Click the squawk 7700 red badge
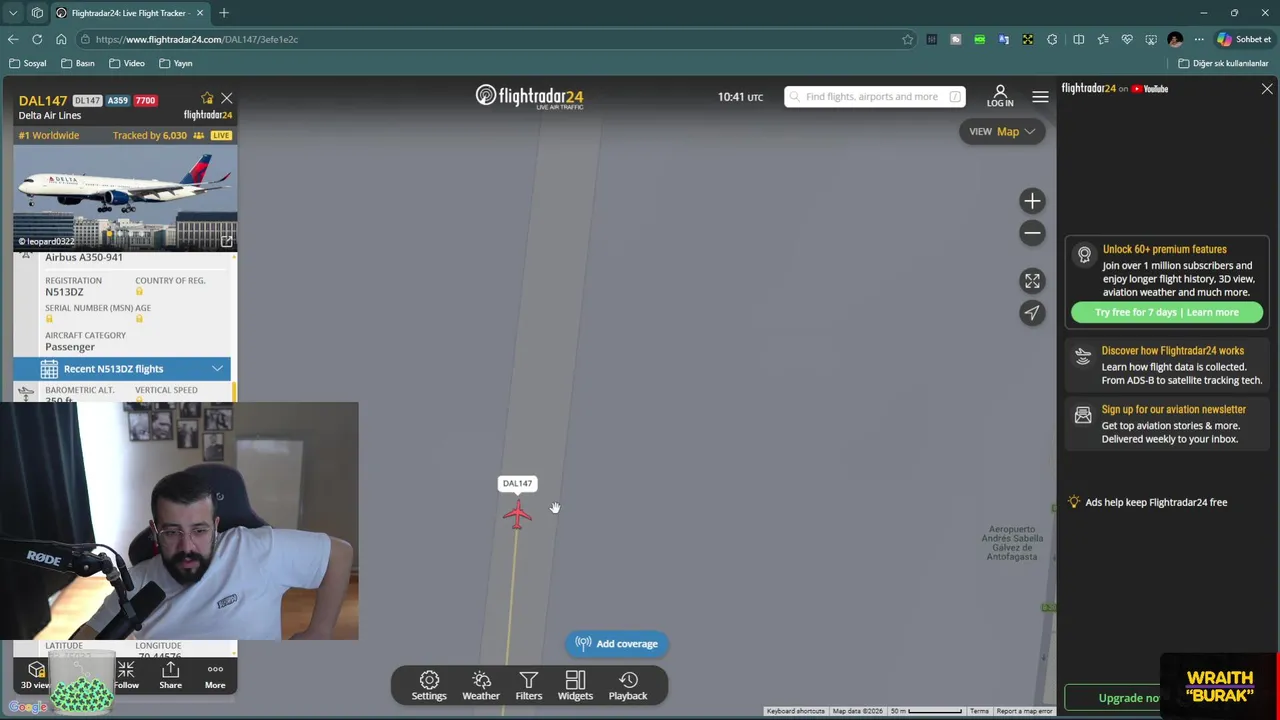This screenshot has height=720, width=1280. coord(145,101)
